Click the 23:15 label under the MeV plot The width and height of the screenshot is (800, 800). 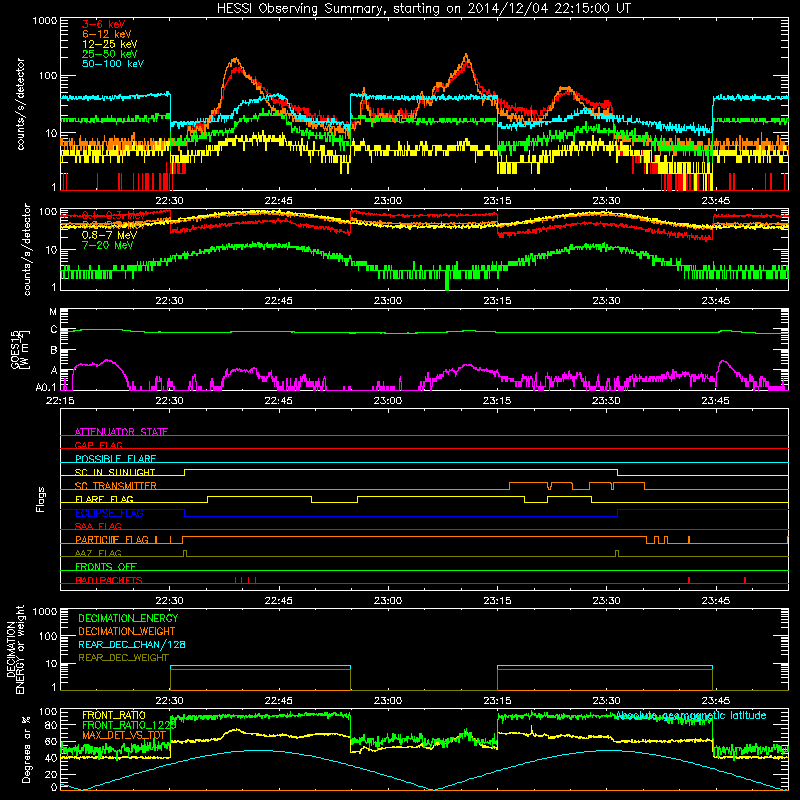click(497, 301)
